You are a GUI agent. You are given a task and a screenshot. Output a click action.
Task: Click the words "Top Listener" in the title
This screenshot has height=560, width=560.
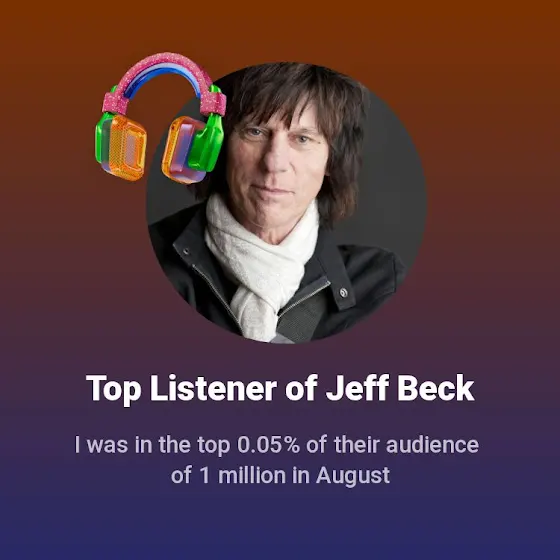click(181, 389)
